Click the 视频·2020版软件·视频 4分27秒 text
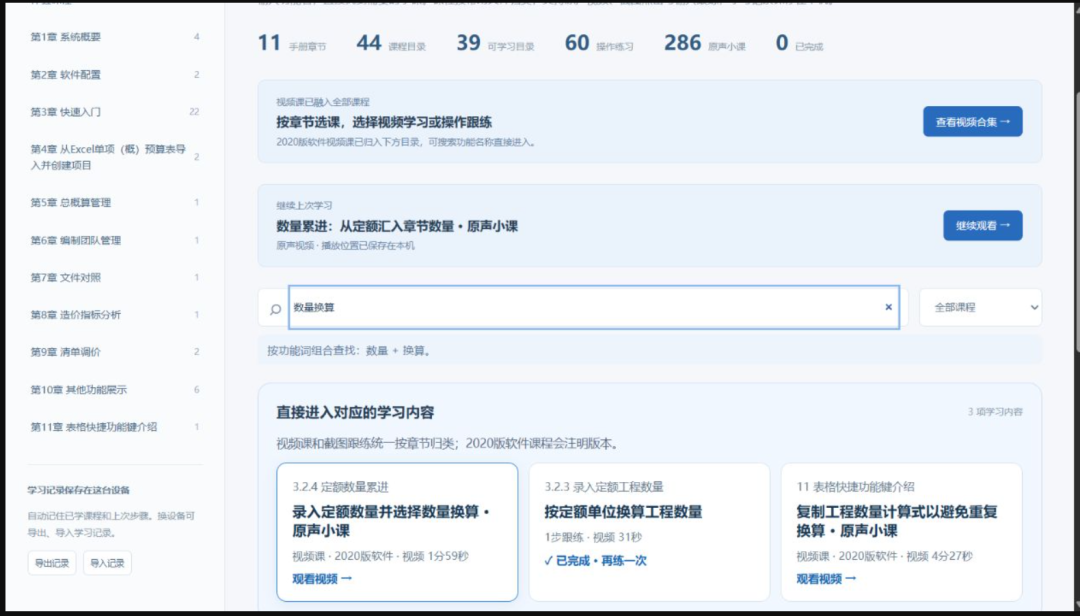The width and height of the screenshot is (1080, 616). pos(884,556)
